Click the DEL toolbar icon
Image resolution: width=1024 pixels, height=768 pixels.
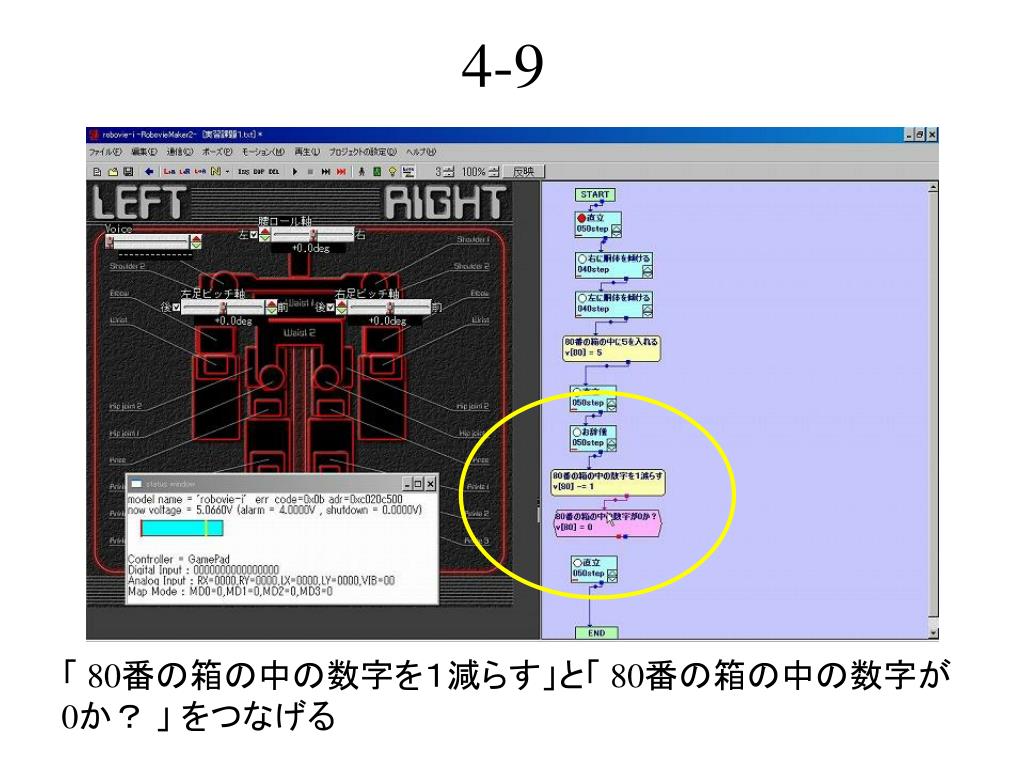(274, 172)
